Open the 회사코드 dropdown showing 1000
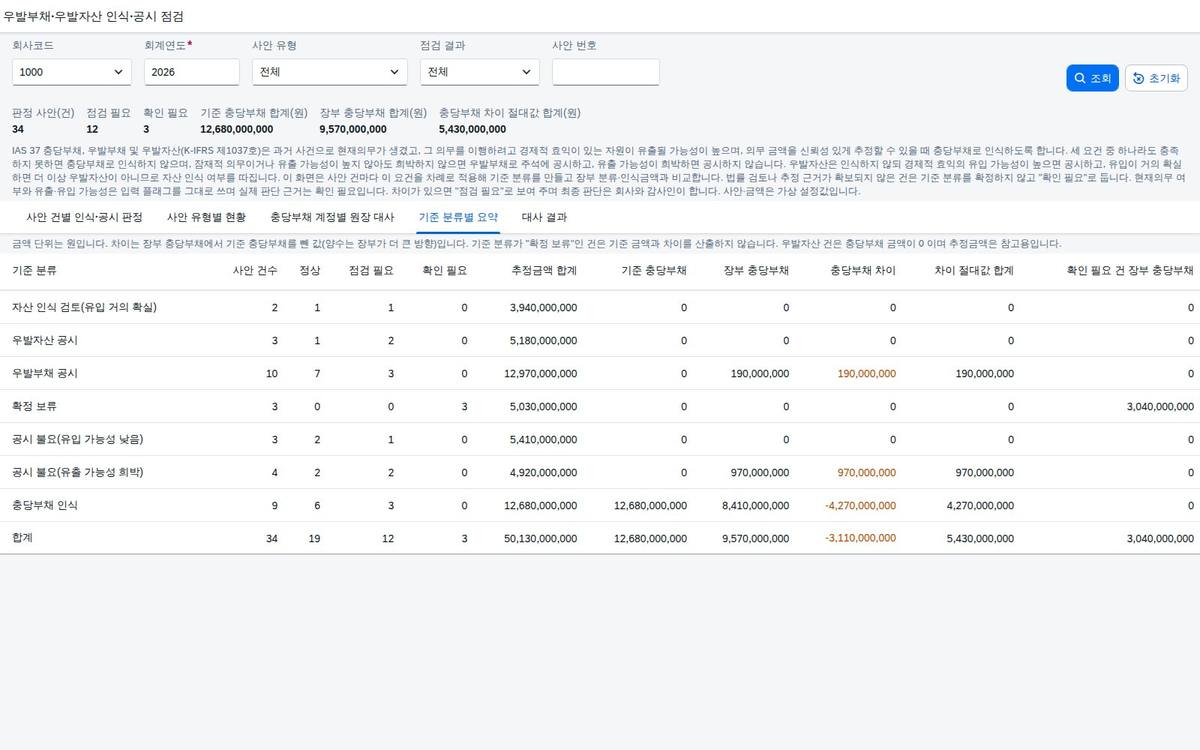The width and height of the screenshot is (1200, 750). click(72, 72)
